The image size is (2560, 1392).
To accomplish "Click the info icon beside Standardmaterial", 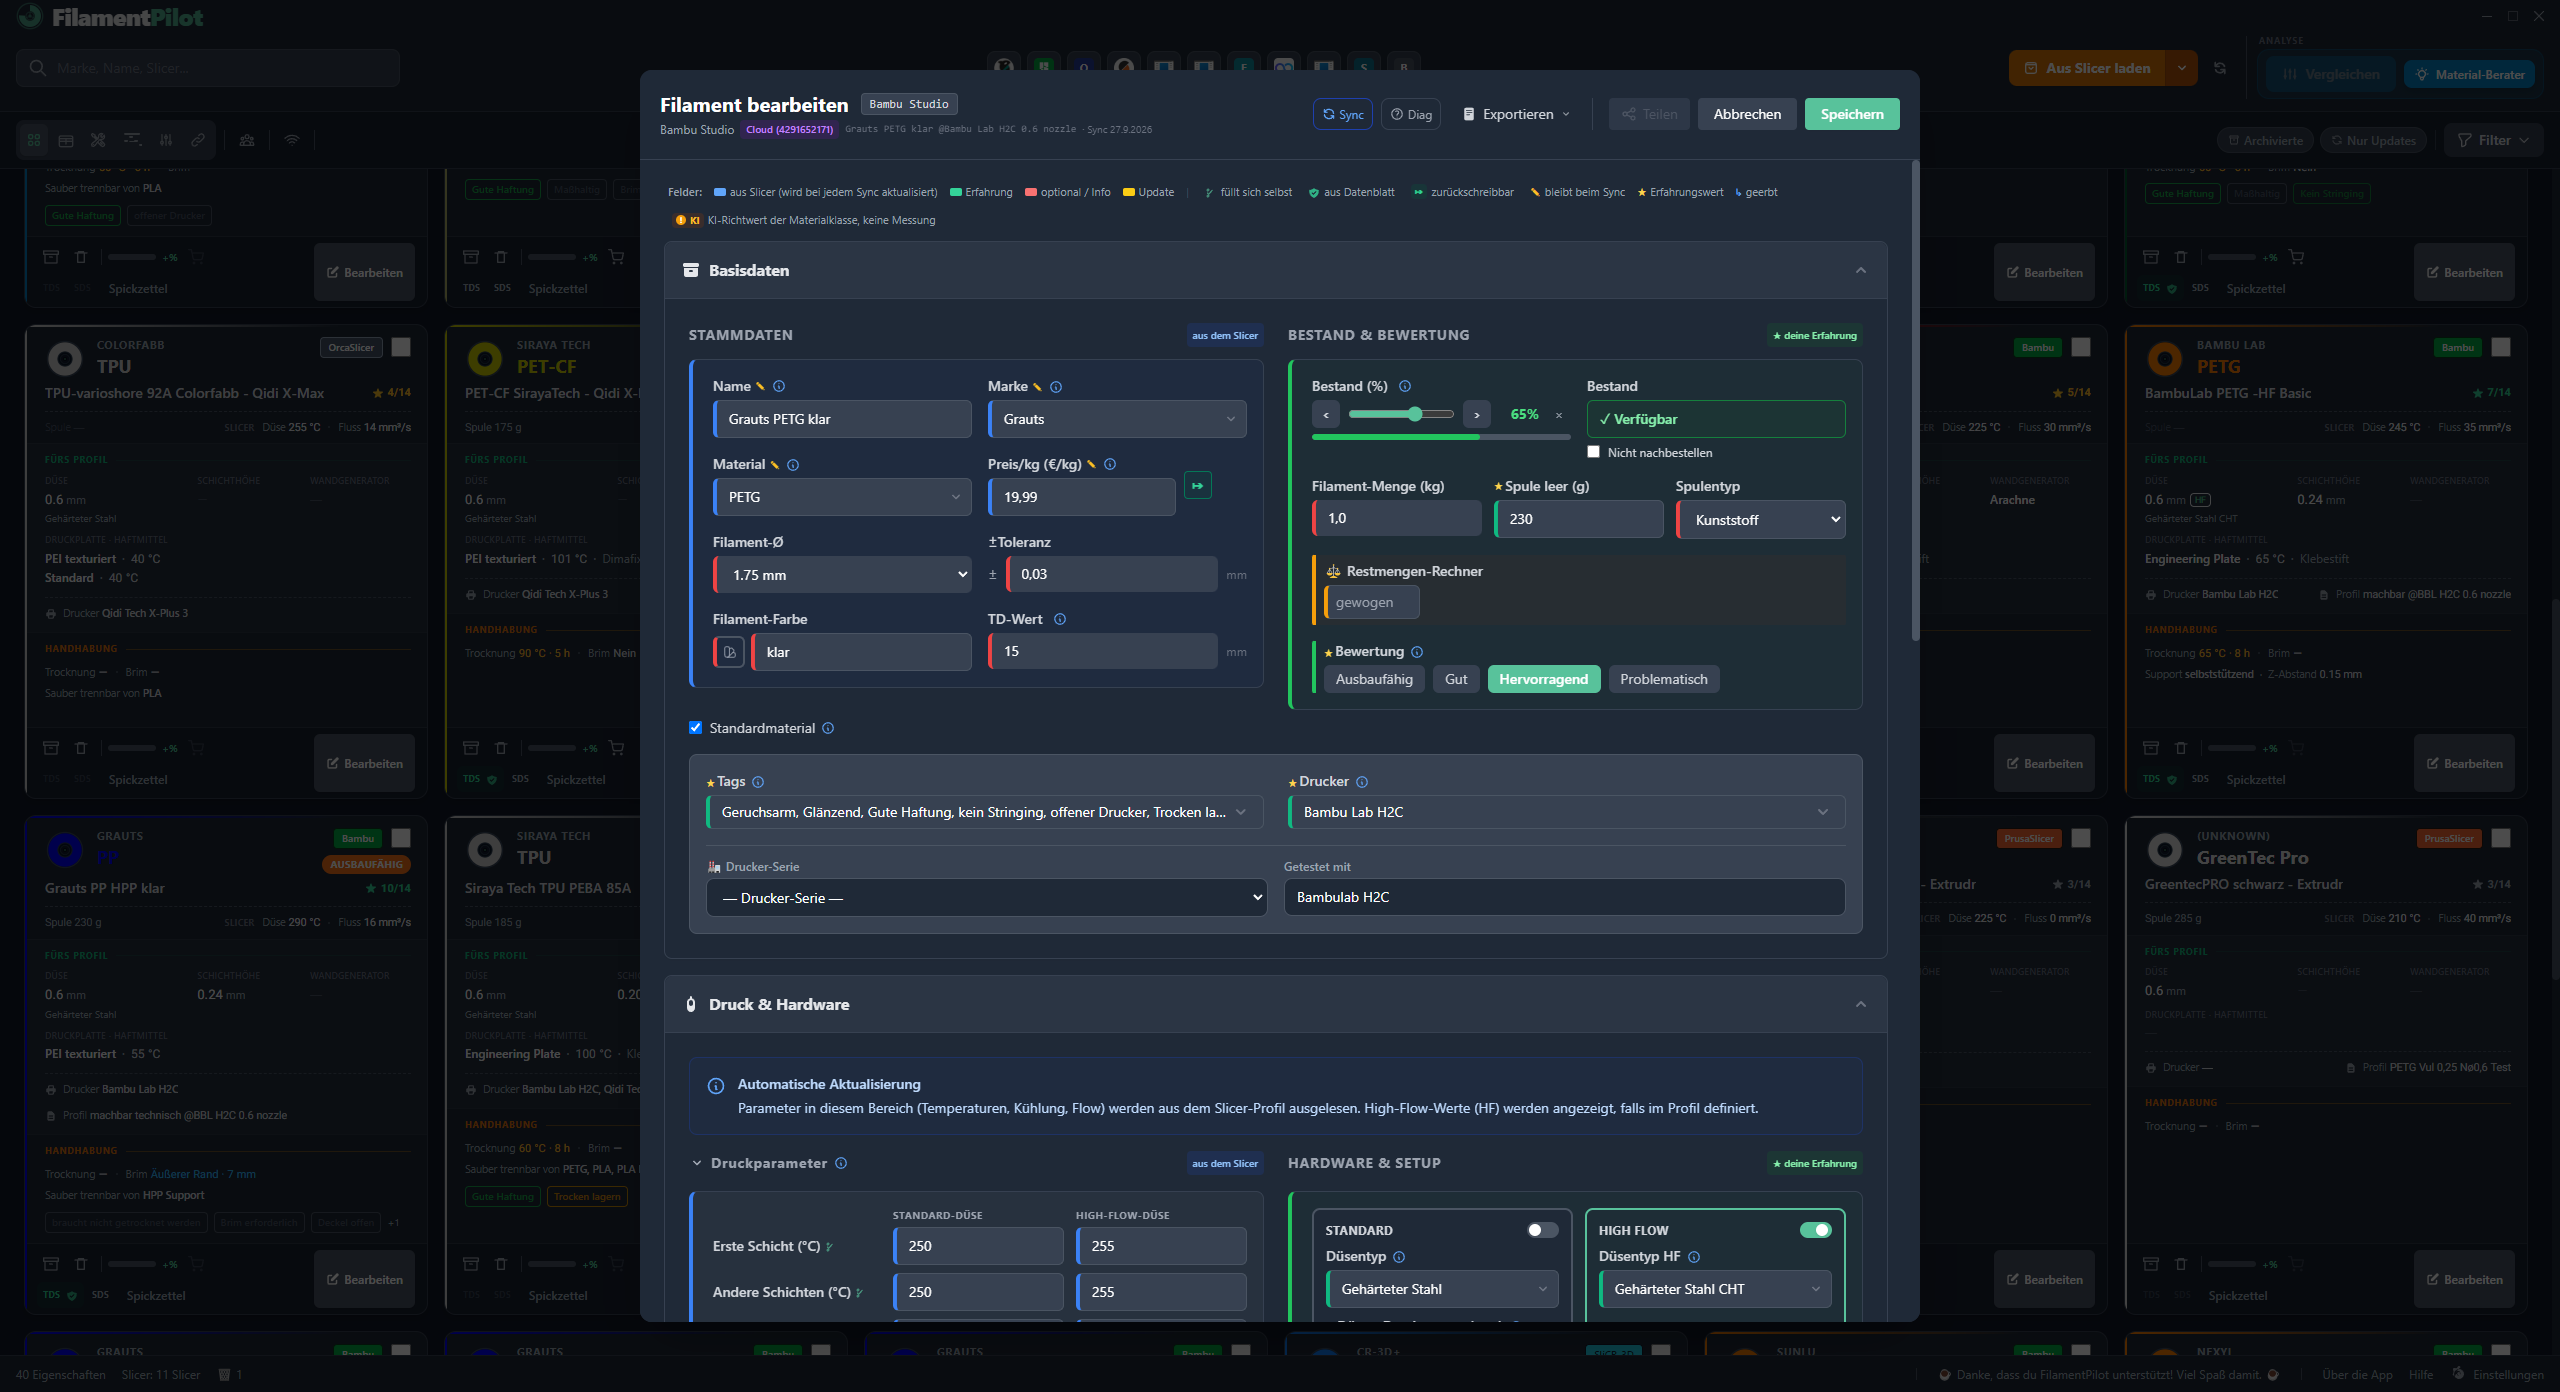I will click(828, 728).
